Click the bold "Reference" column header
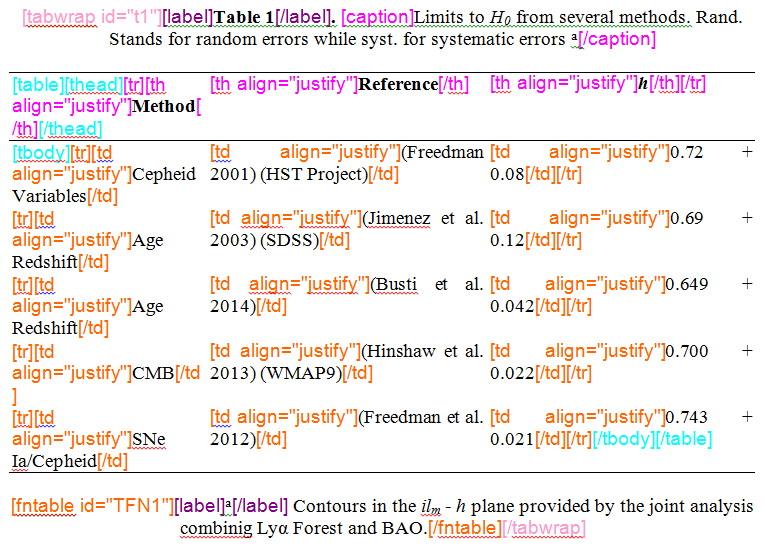 click(x=398, y=85)
